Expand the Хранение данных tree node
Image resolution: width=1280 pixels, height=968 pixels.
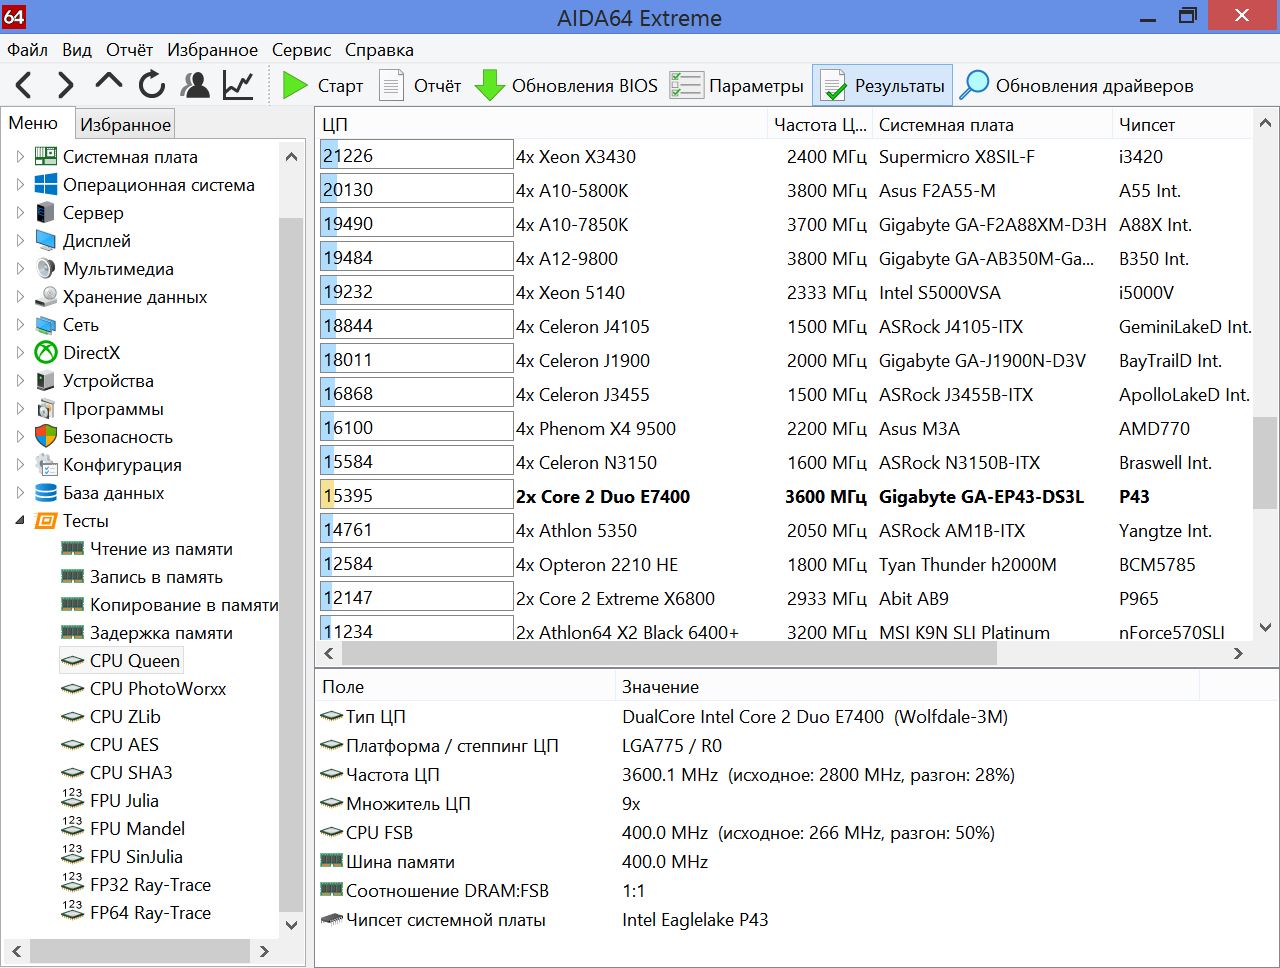point(20,297)
